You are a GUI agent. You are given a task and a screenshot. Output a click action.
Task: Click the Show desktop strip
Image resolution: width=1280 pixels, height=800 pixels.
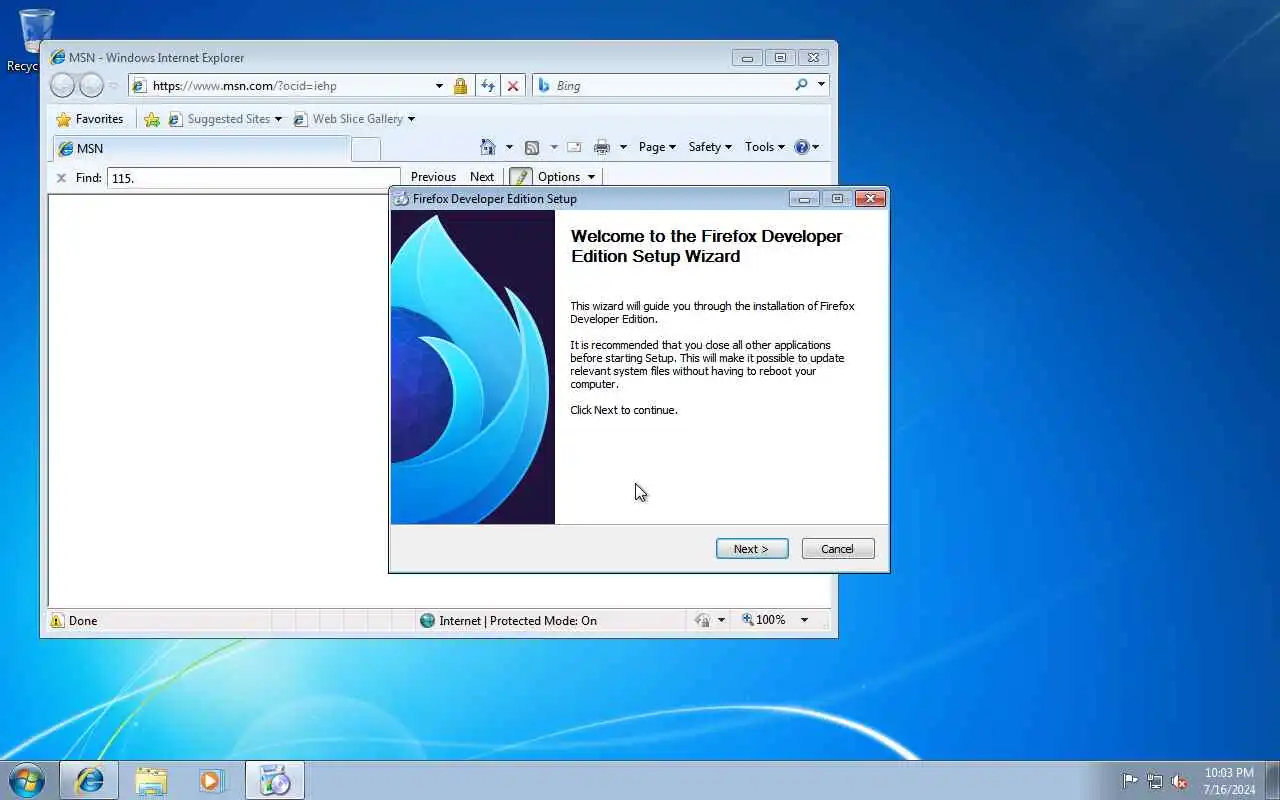(1272, 781)
